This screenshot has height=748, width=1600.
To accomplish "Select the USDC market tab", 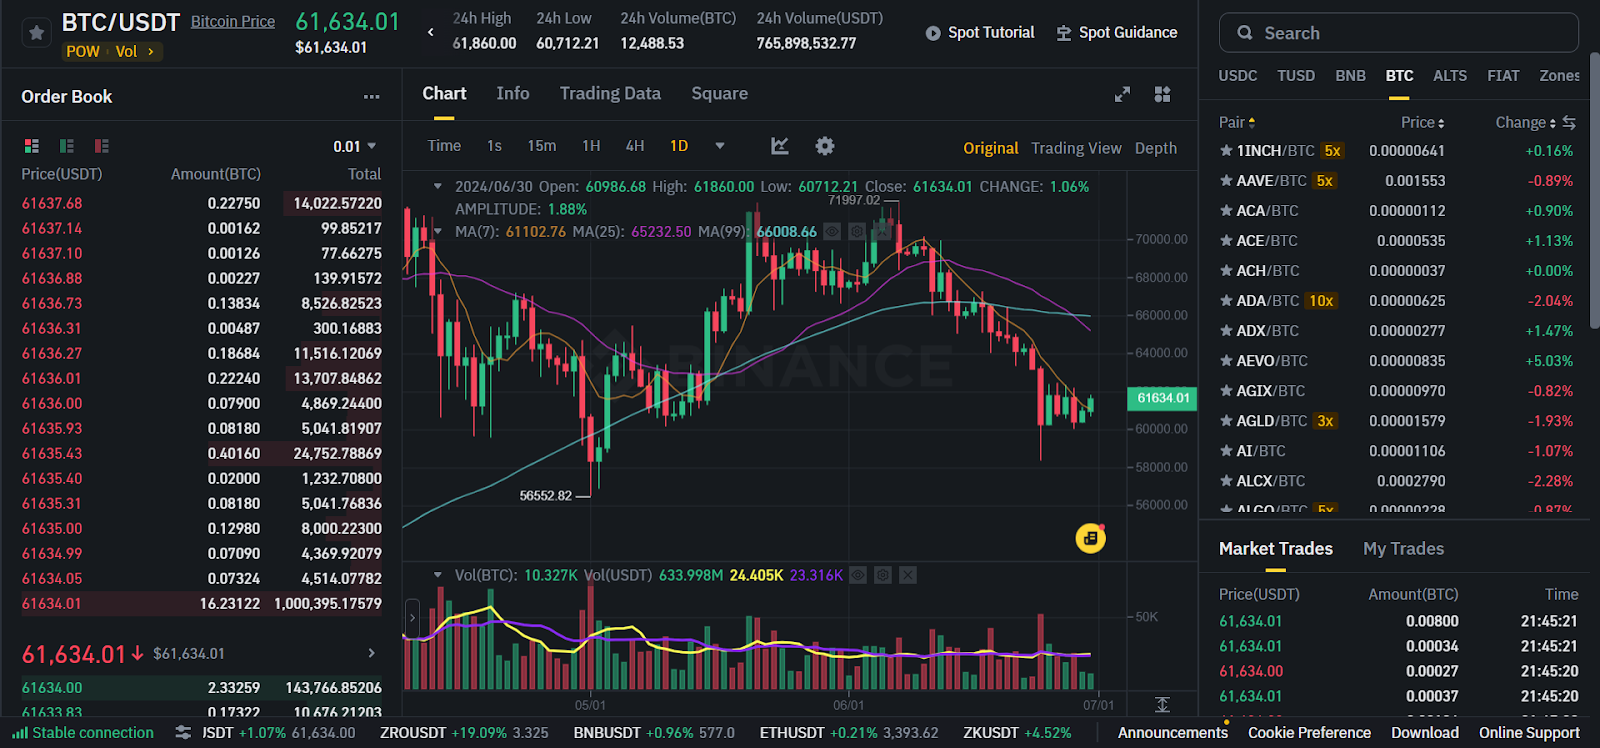I will pos(1237,76).
